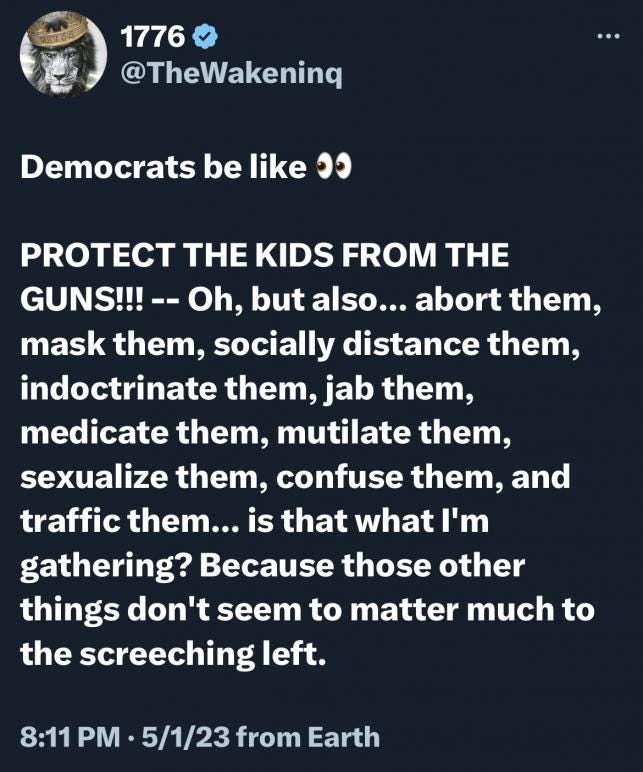Click the 'PROTECT THE KIDS FROM THE' line
Image resolution: width=643 pixels, height=772 pixels.
coord(264,255)
